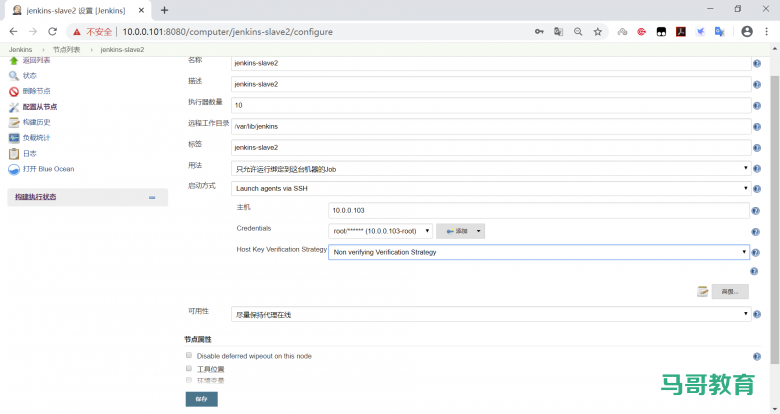Click the description input field
Image resolution: width=780 pixels, height=414 pixels.
pyautogui.click(x=491, y=84)
